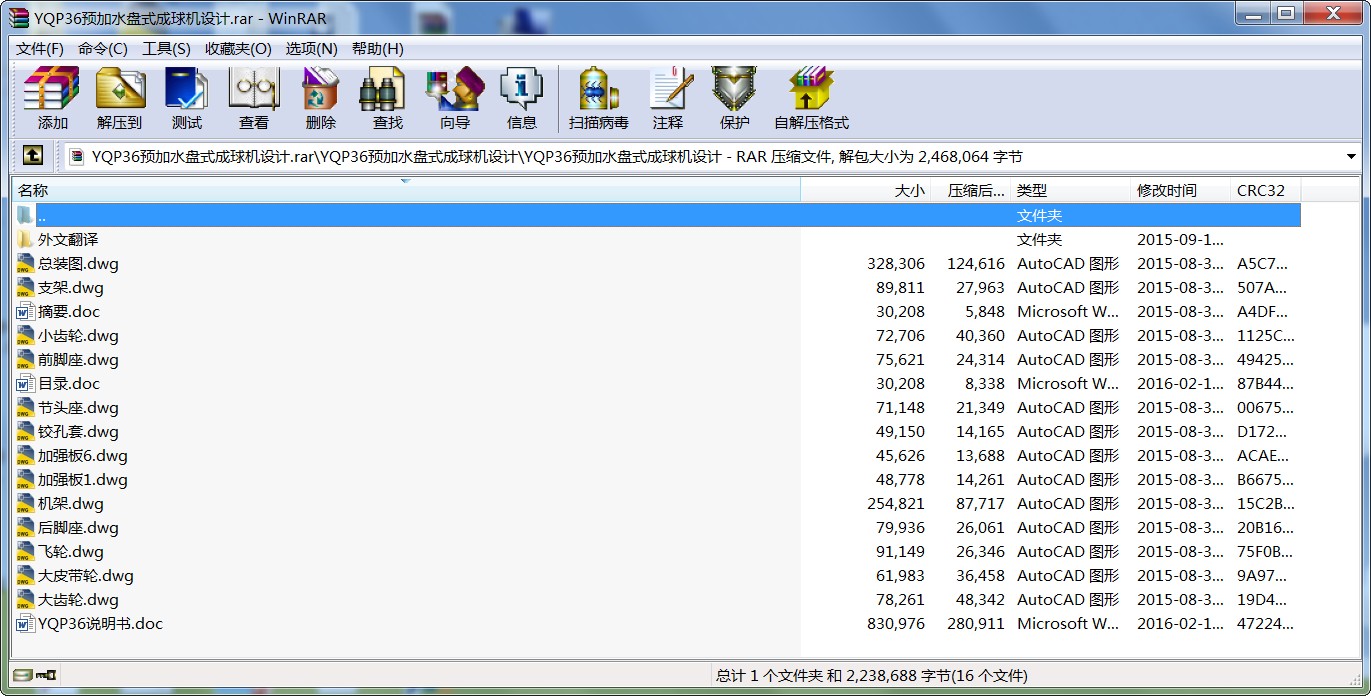Sort by CRC32 column header
This screenshot has height=696, width=1371.
coord(1266,190)
